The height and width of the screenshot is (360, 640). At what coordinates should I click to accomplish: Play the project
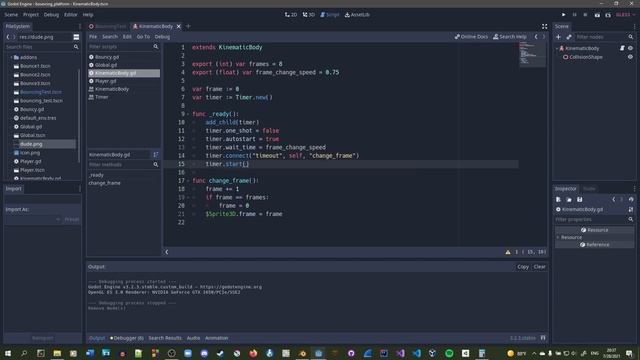point(564,15)
